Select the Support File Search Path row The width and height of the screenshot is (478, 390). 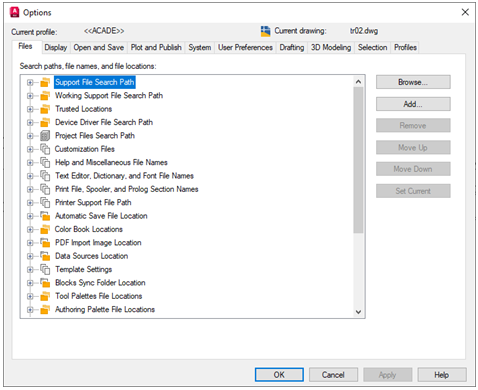(x=95, y=82)
